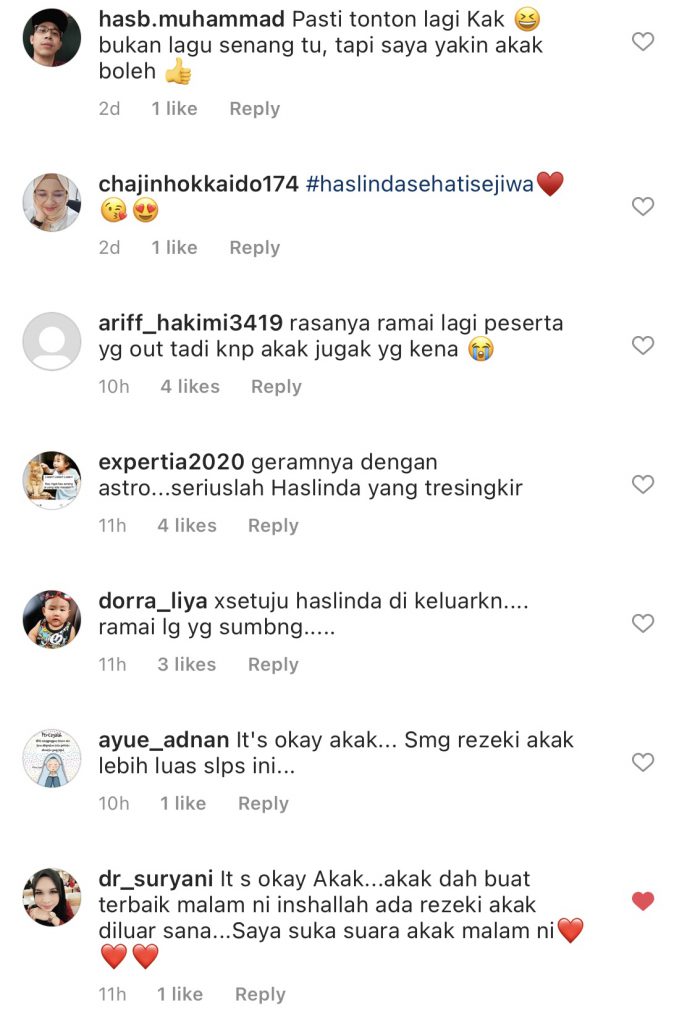Like hasb.muhammad's comment with heart icon
The image size is (695, 1024).
coord(643,42)
